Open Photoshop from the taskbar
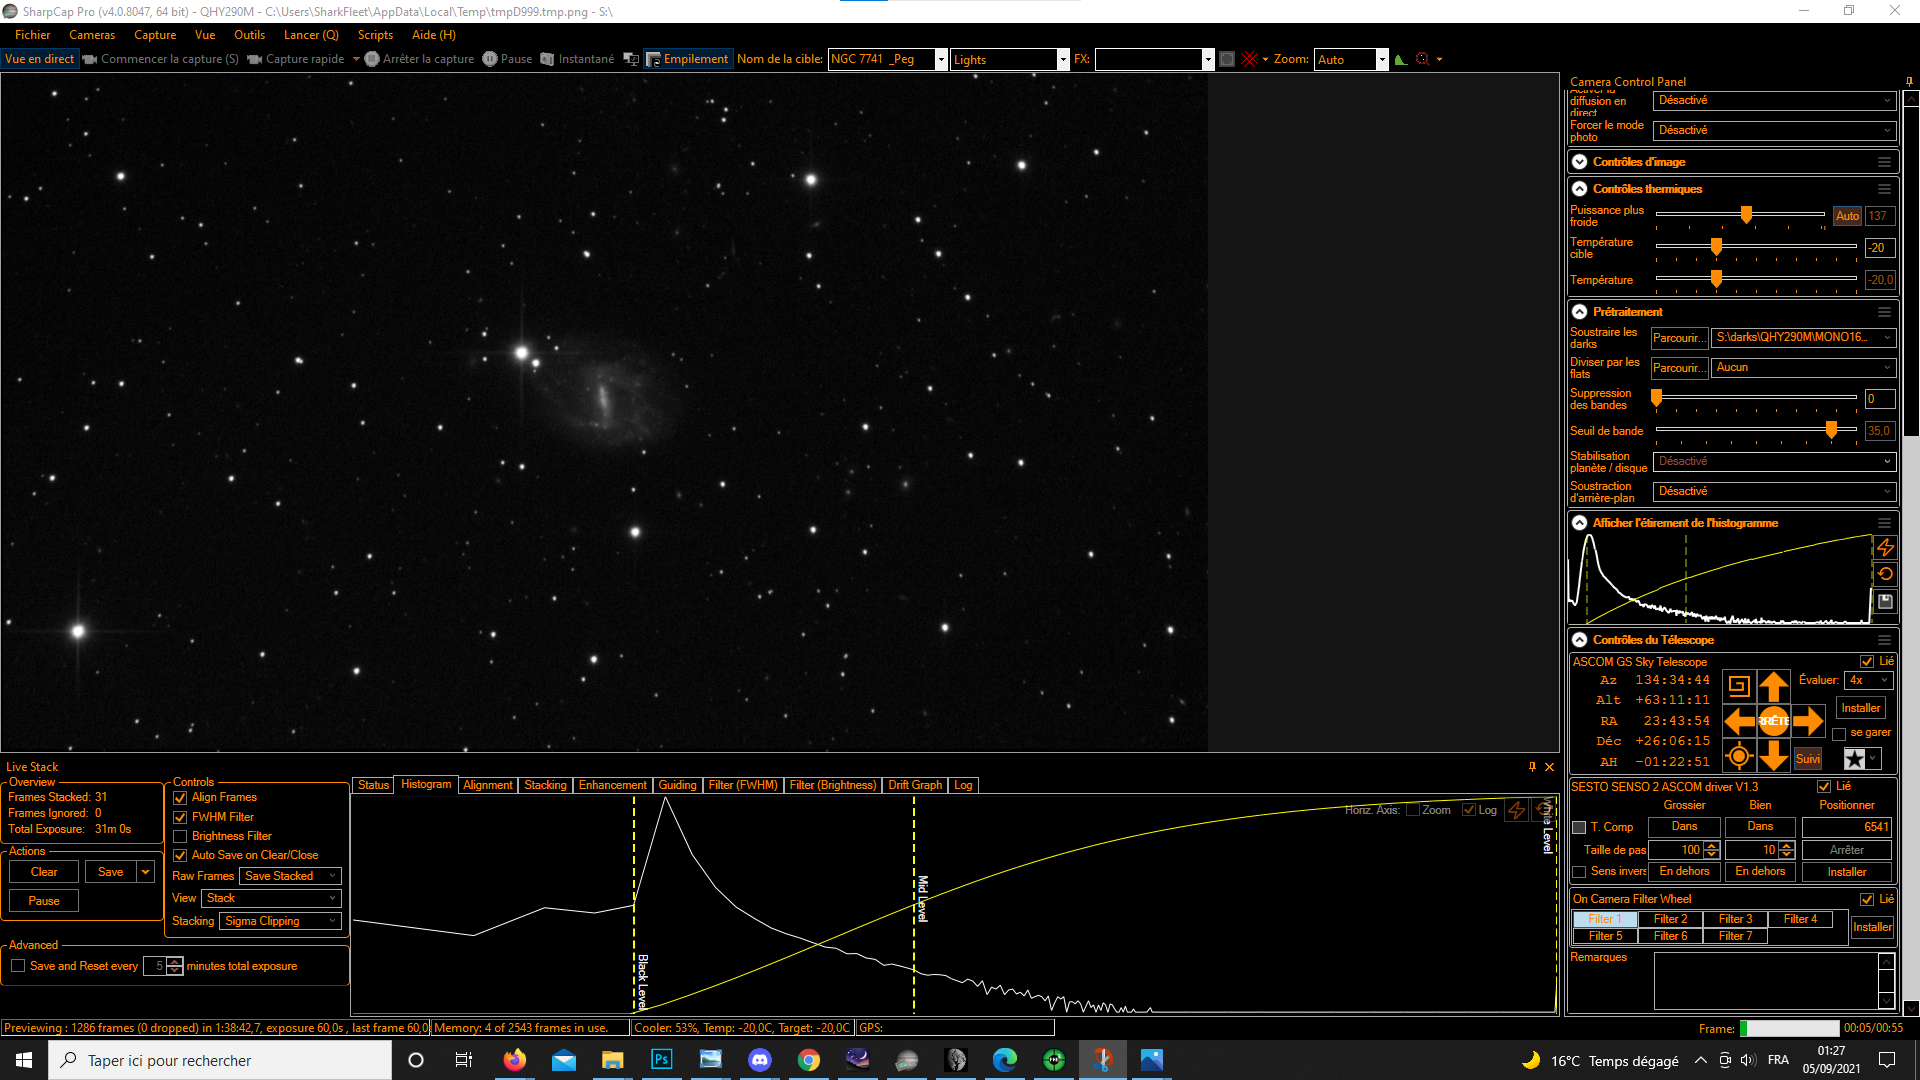Image resolution: width=1920 pixels, height=1080 pixels. [662, 1060]
